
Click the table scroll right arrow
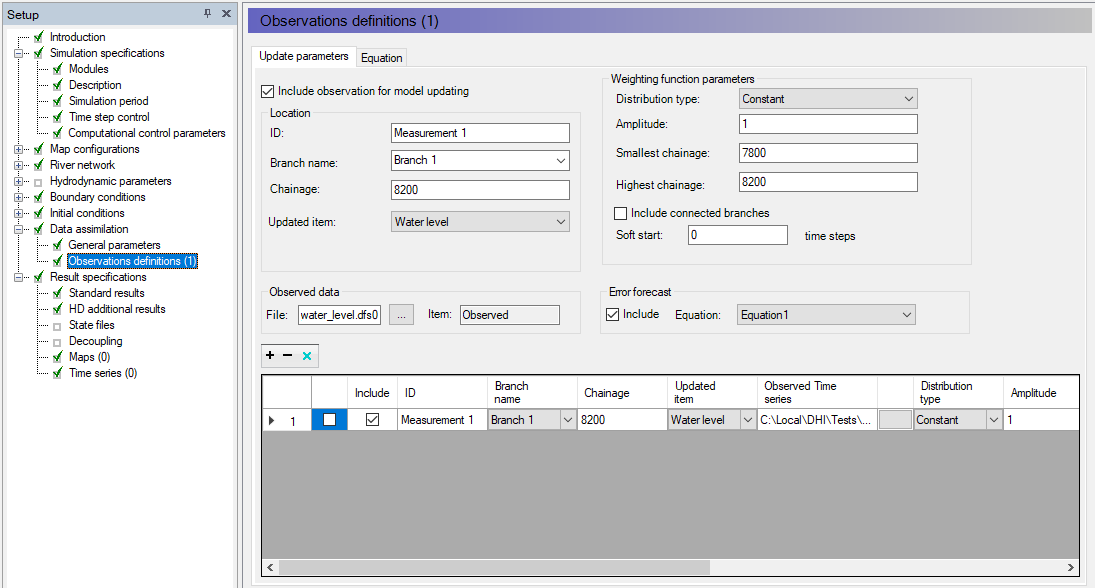pyautogui.click(x=1071, y=567)
